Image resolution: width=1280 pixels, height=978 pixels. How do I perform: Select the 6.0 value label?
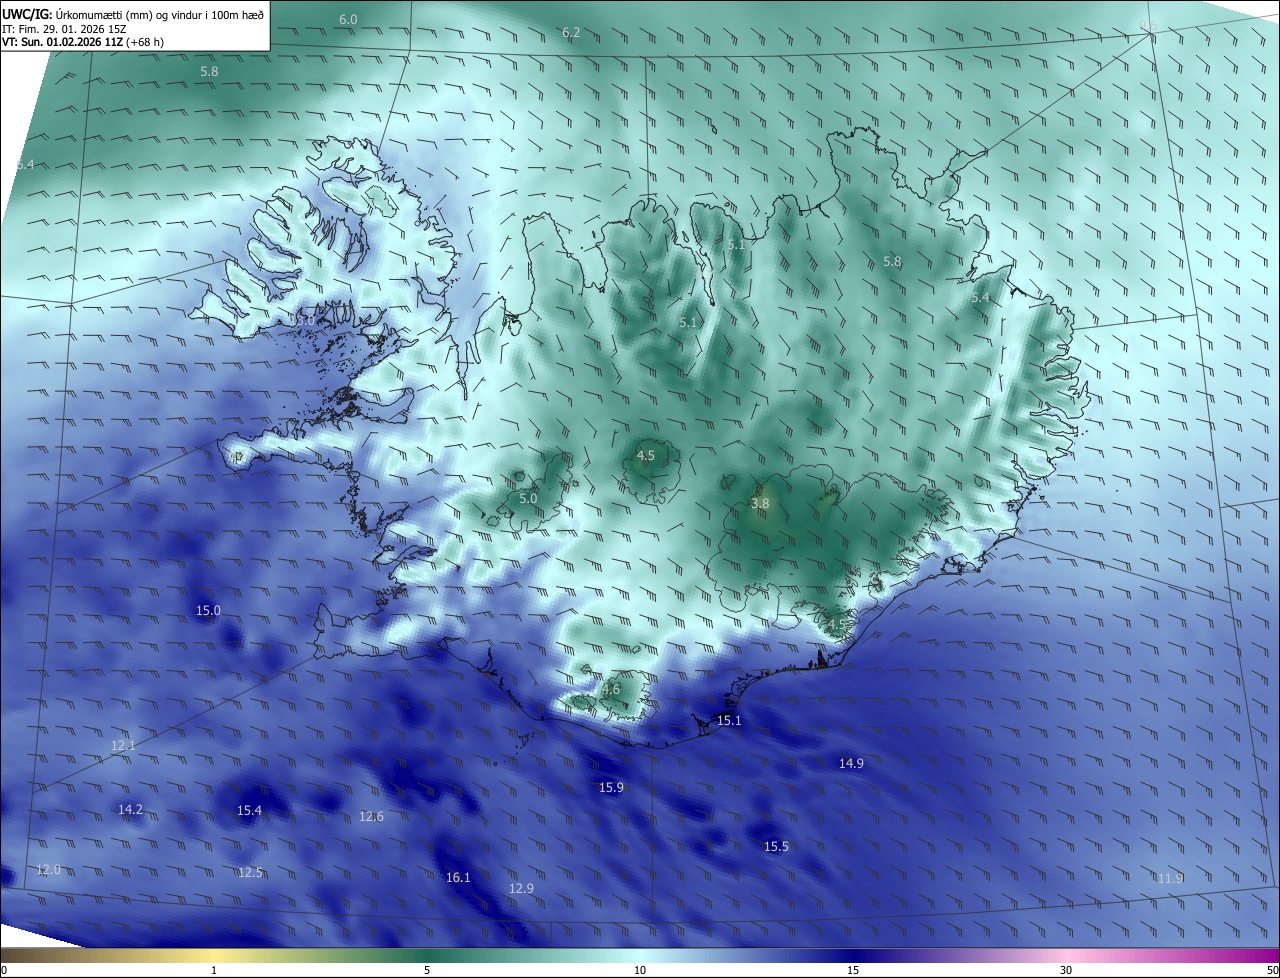[348, 20]
